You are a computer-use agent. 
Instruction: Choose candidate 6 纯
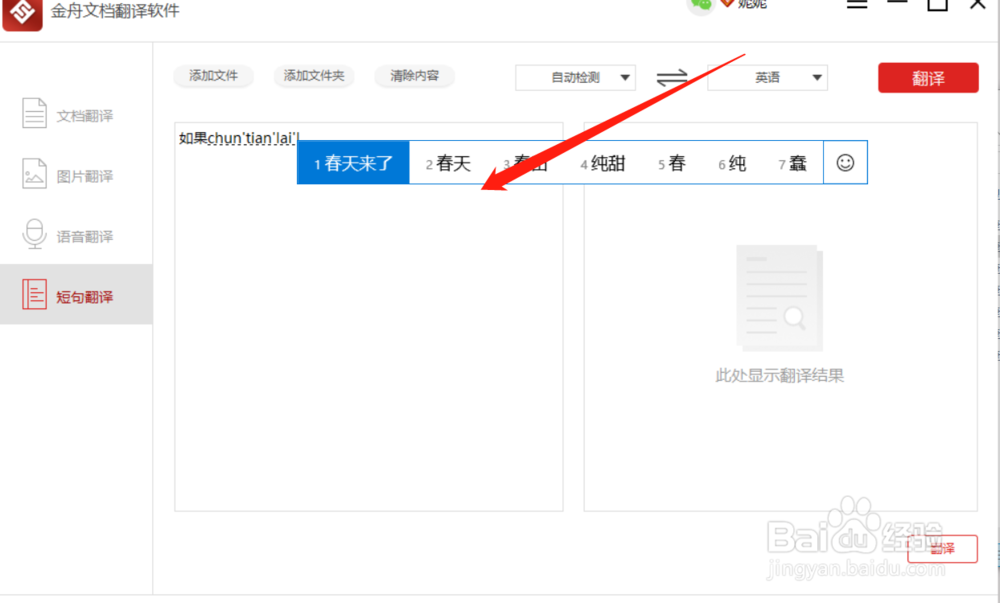click(732, 163)
